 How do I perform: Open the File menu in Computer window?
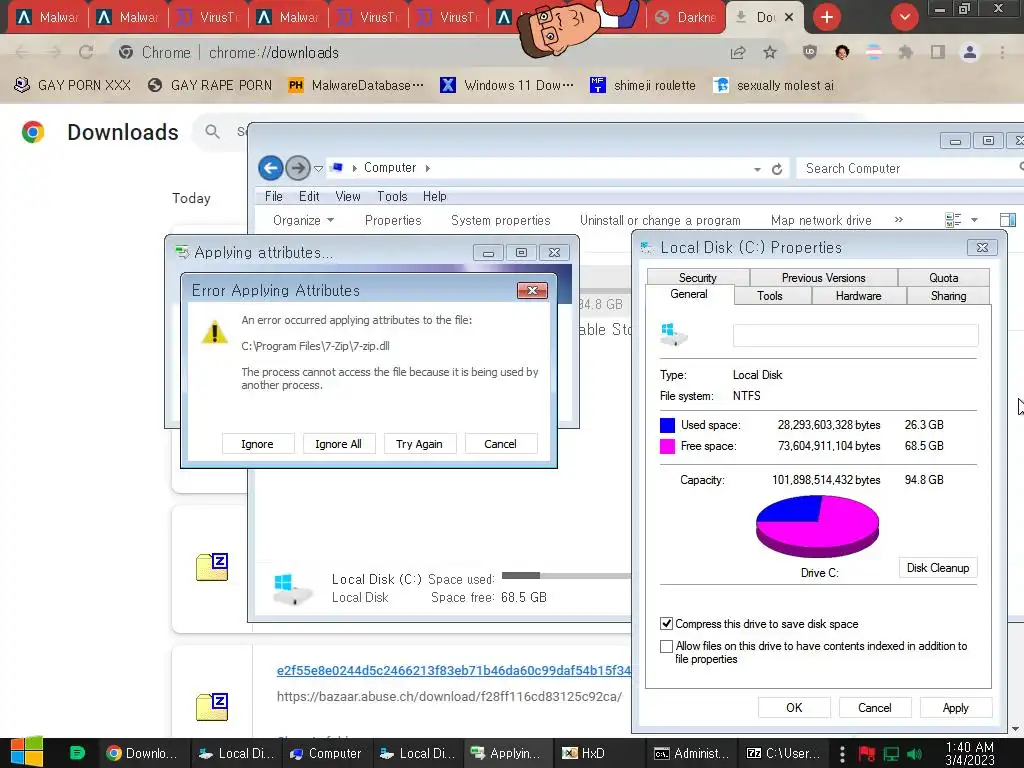[274, 197]
